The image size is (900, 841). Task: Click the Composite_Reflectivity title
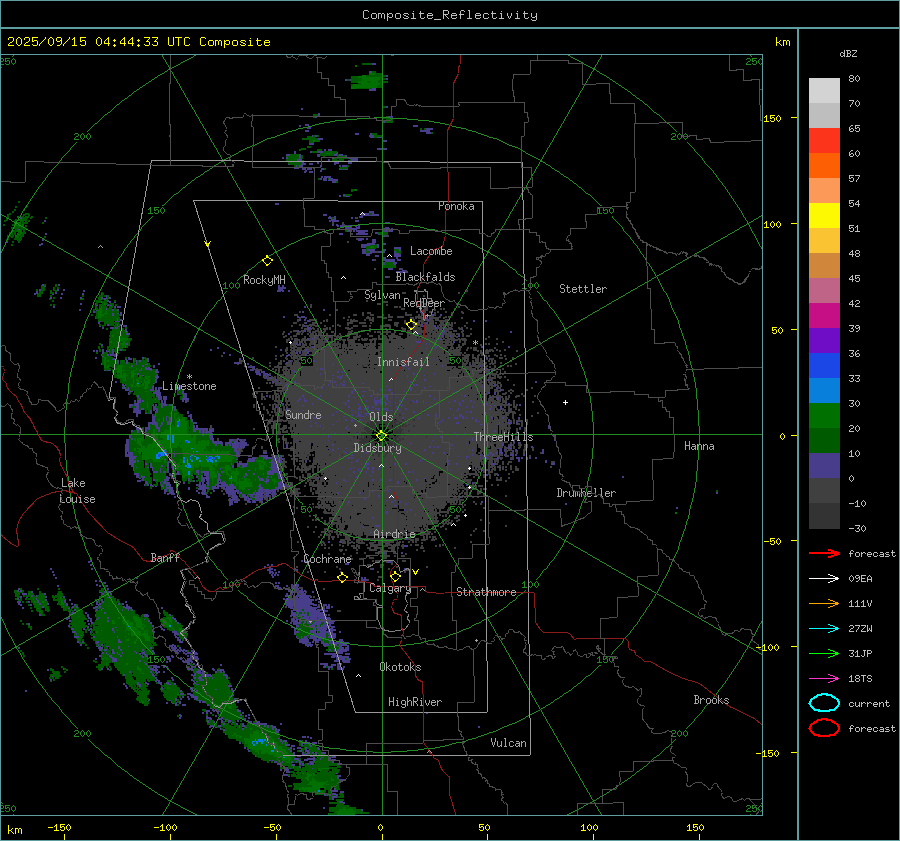click(x=449, y=15)
